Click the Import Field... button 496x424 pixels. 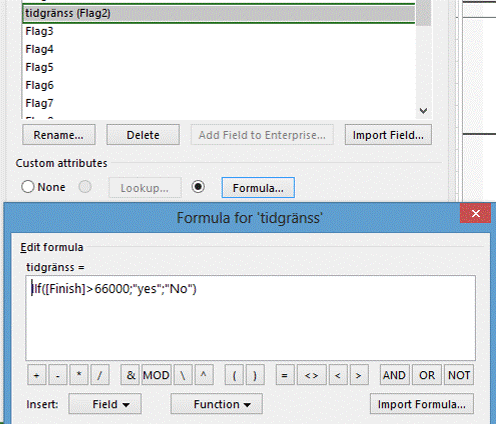pyautogui.click(x=388, y=135)
